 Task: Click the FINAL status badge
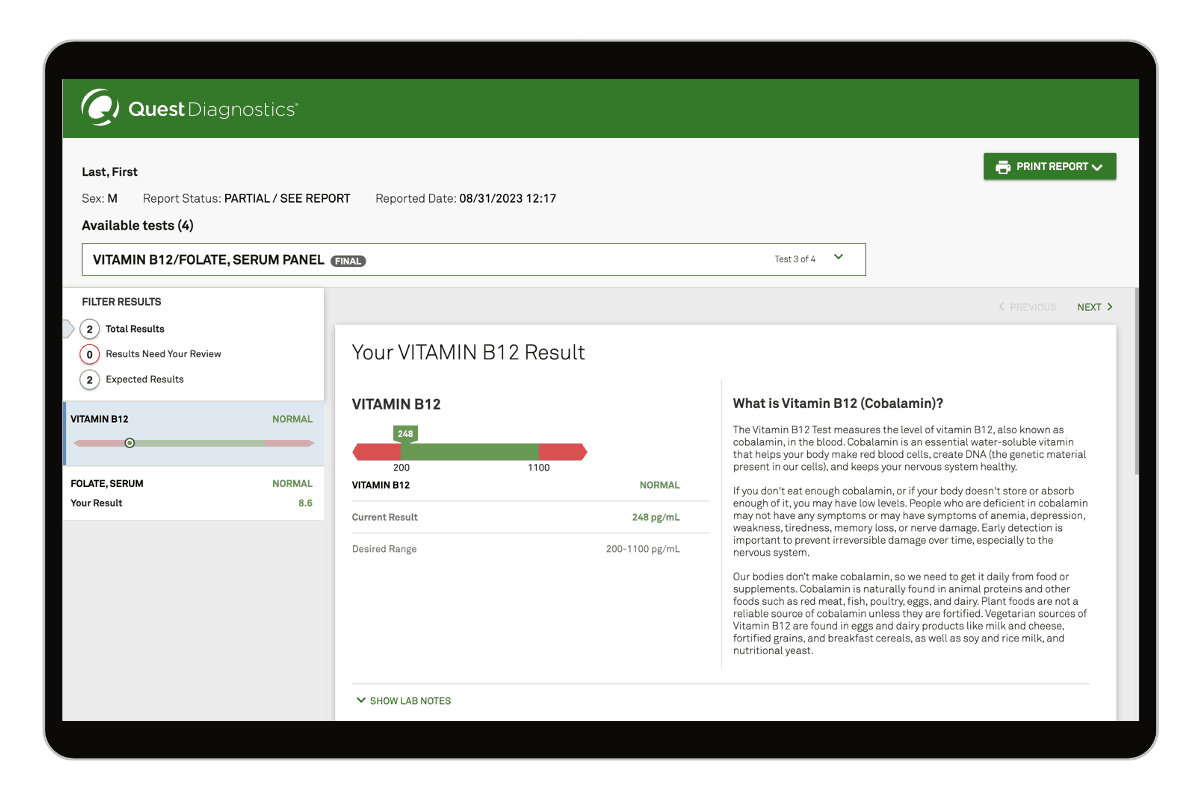pos(348,261)
